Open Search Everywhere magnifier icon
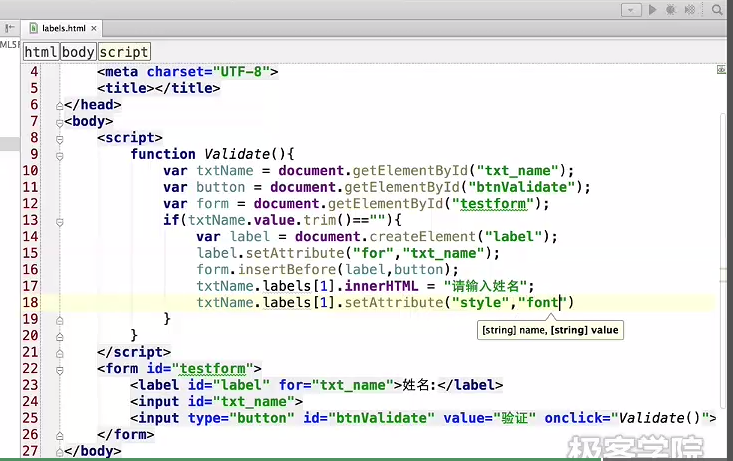This screenshot has width=733, height=461. pos(717,10)
